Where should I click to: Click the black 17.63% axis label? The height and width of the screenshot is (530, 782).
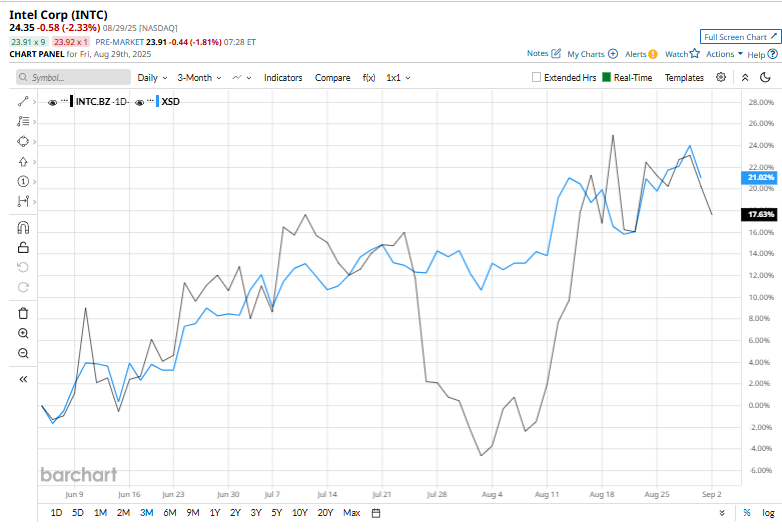(759, 214)
